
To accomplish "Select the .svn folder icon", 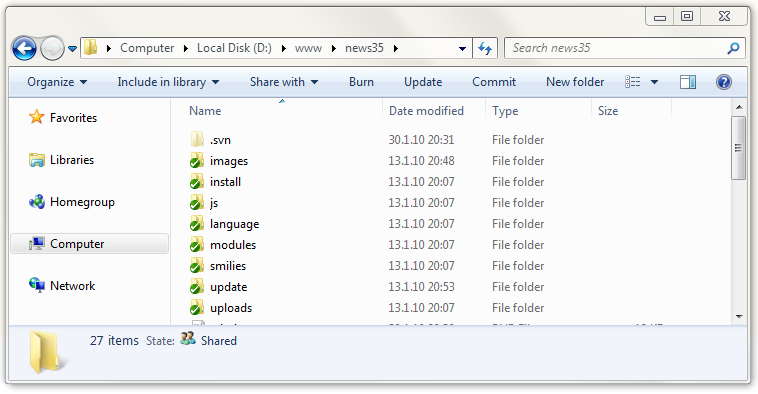I will (197, 140).
